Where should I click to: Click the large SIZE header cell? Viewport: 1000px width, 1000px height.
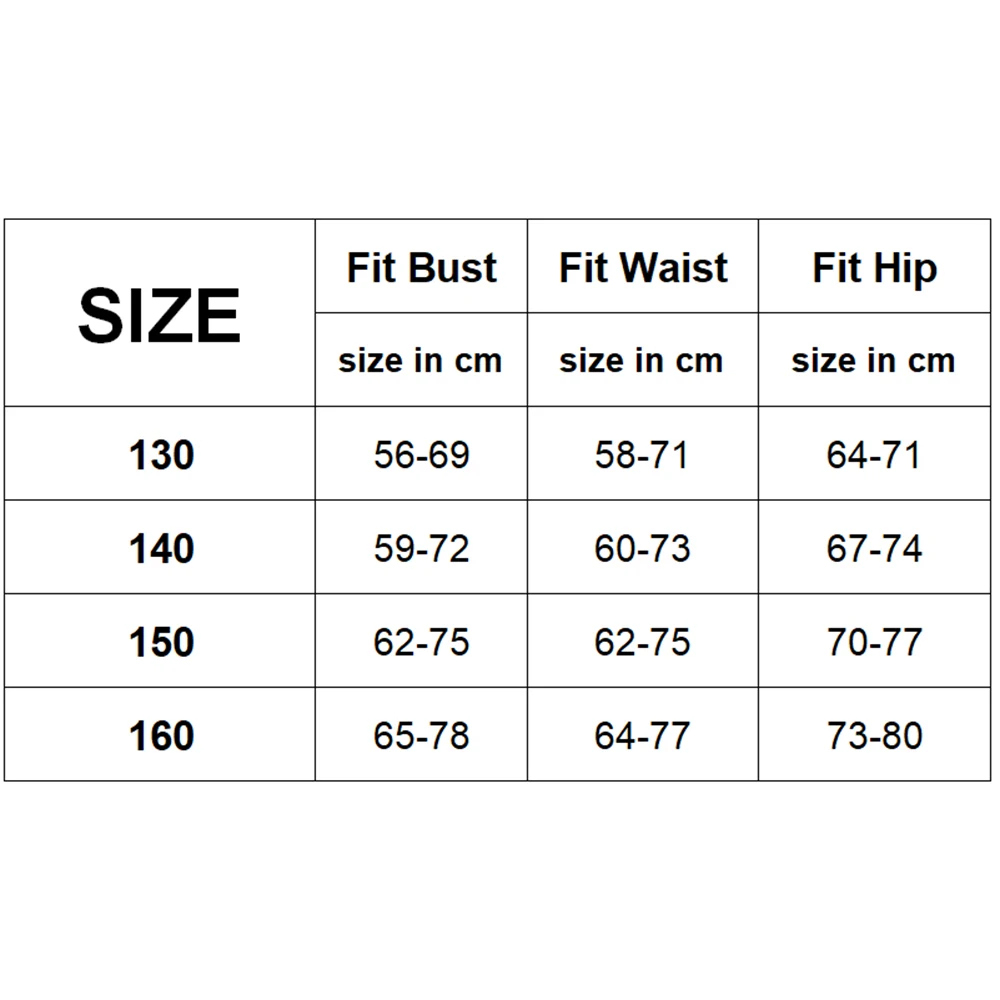click(160, 315)
